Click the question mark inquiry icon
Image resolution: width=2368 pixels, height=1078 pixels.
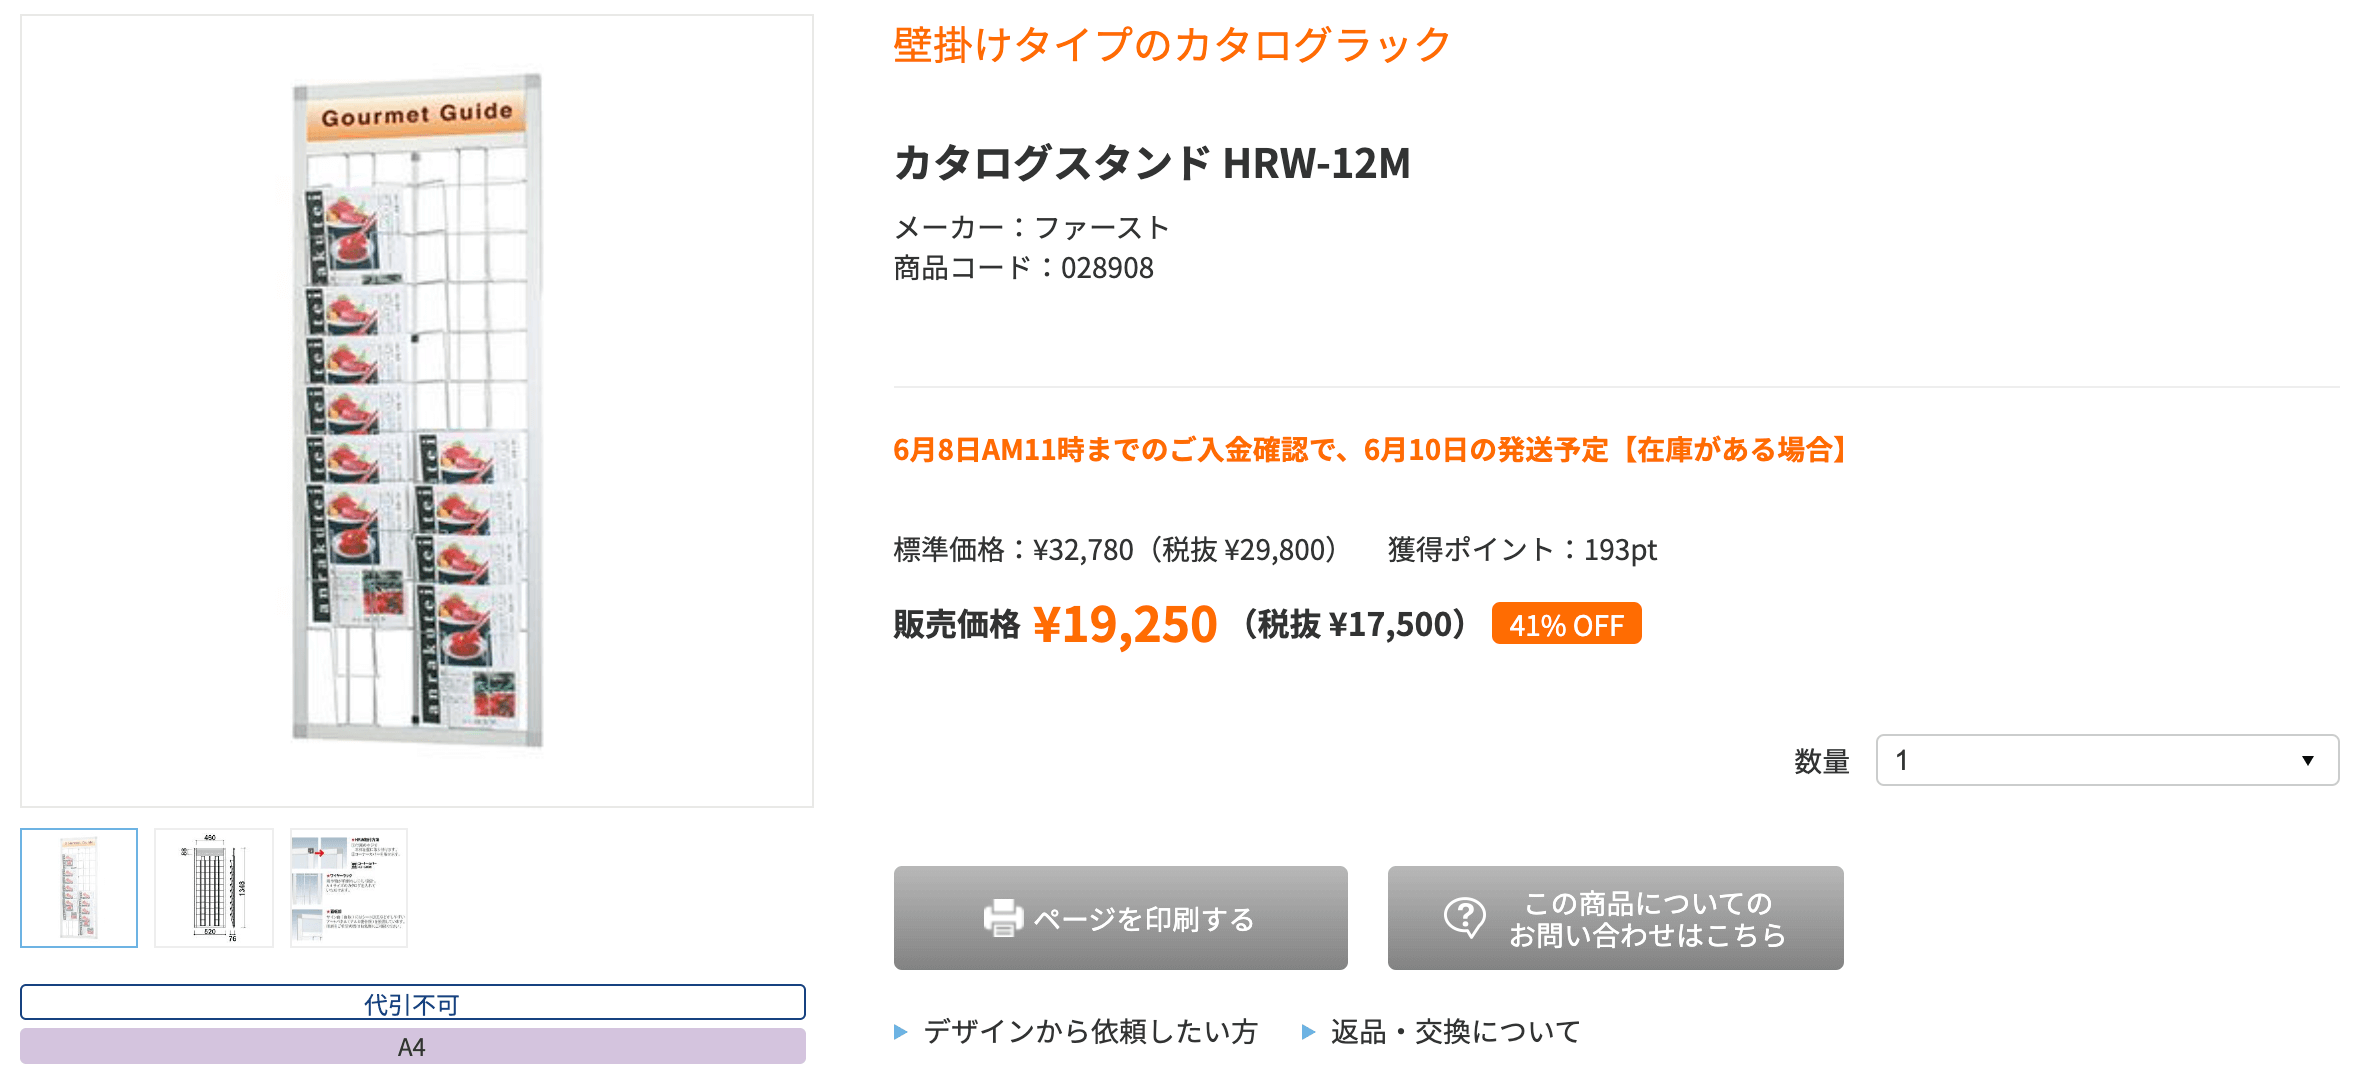[x=1464, y=917]
